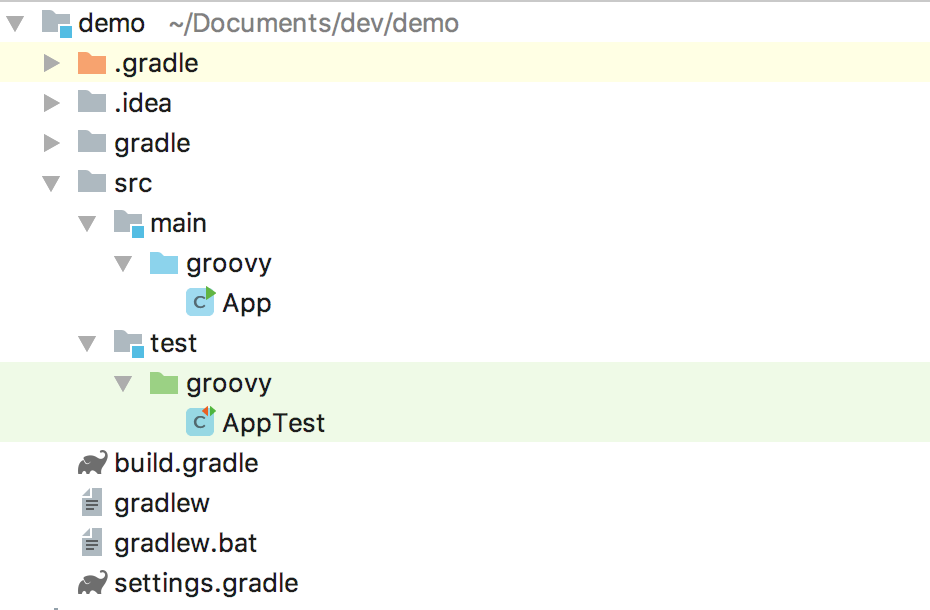Expand the .idea folder

pos(52,102)
